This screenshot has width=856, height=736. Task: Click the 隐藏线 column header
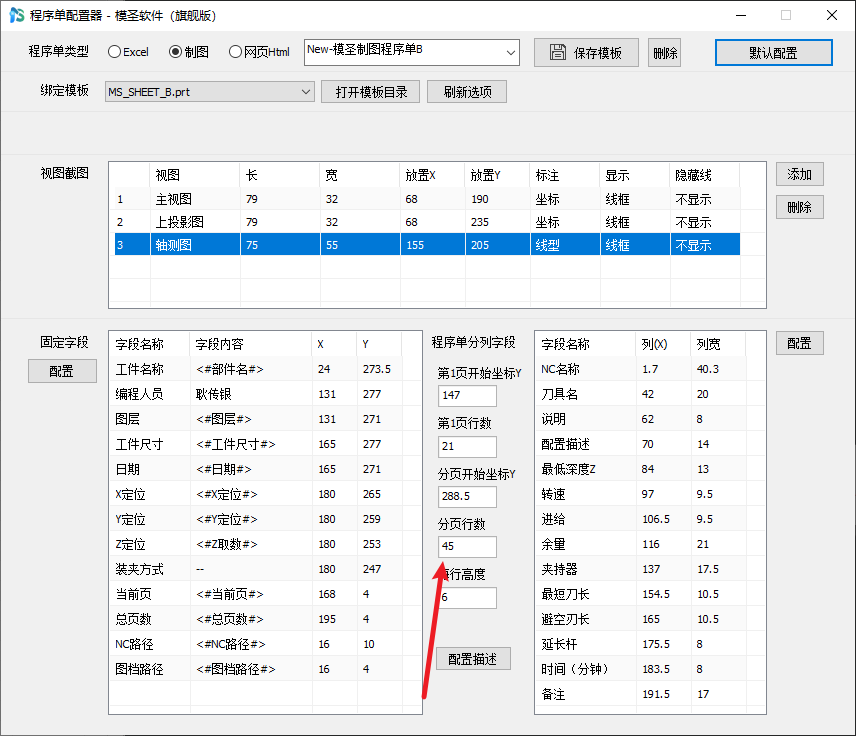[704, 175]
